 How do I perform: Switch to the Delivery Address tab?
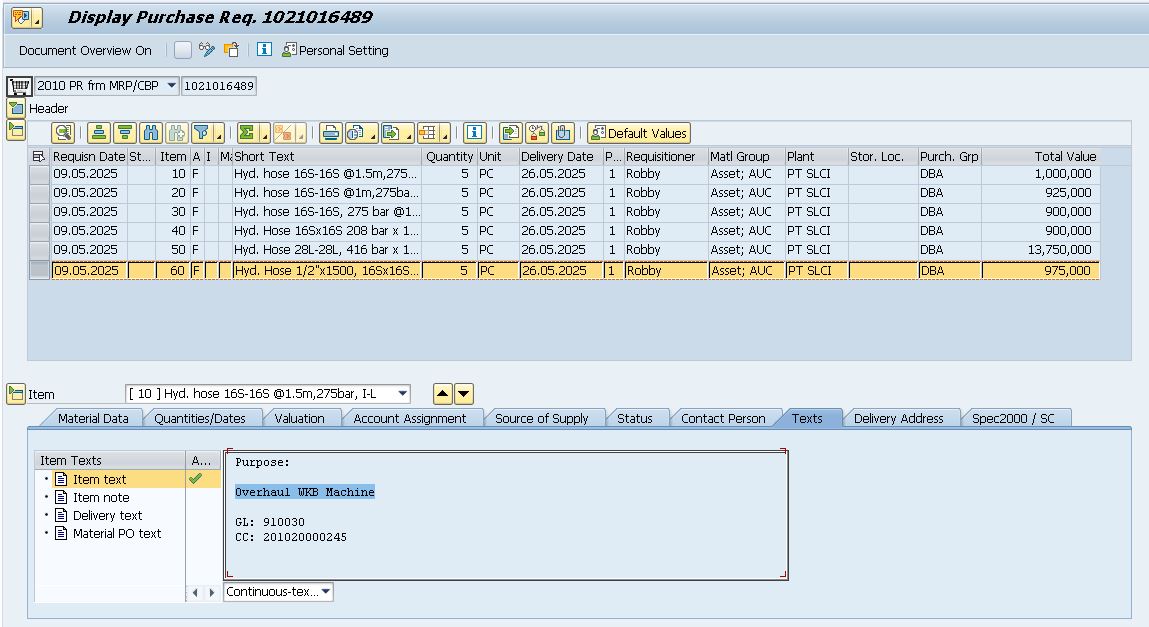(898, 418)
